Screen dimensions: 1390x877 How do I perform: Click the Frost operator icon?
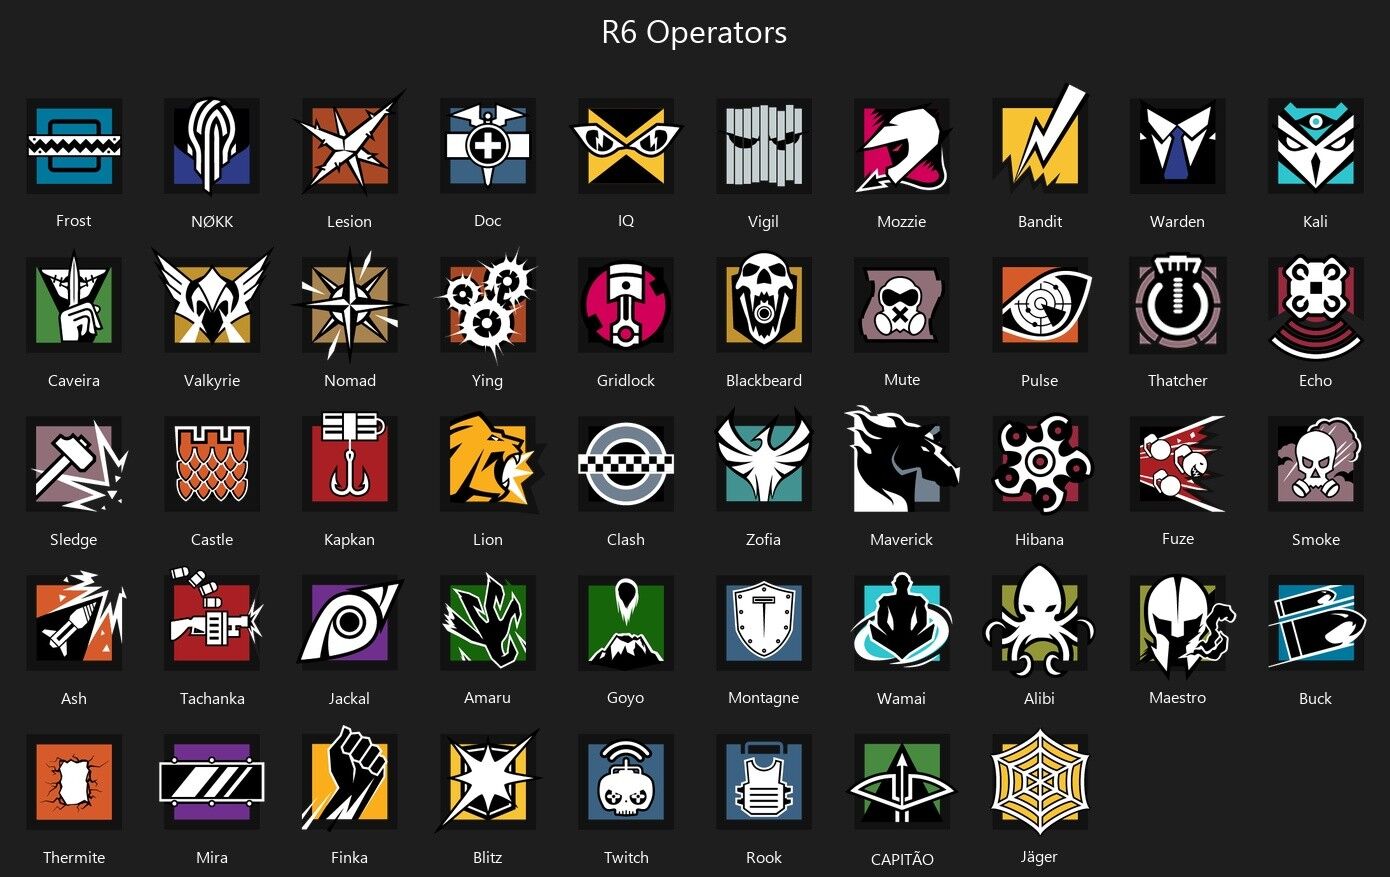click(74, 146)
